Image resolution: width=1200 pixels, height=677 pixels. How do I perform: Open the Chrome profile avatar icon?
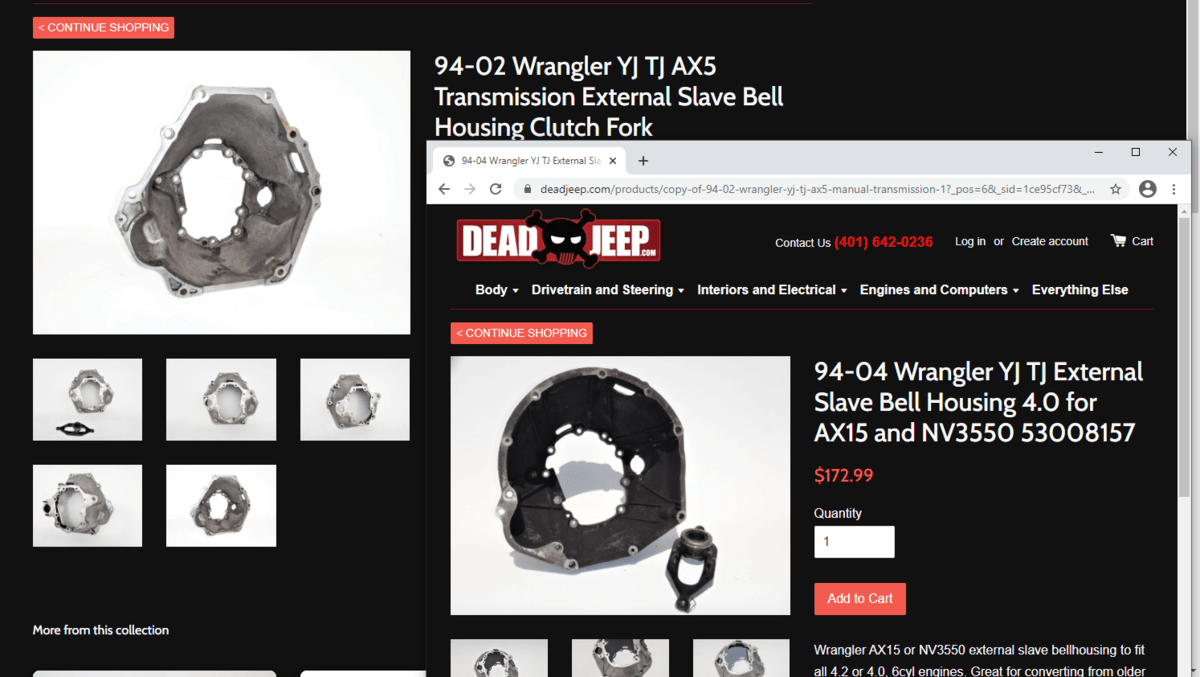click(1148, 189)
